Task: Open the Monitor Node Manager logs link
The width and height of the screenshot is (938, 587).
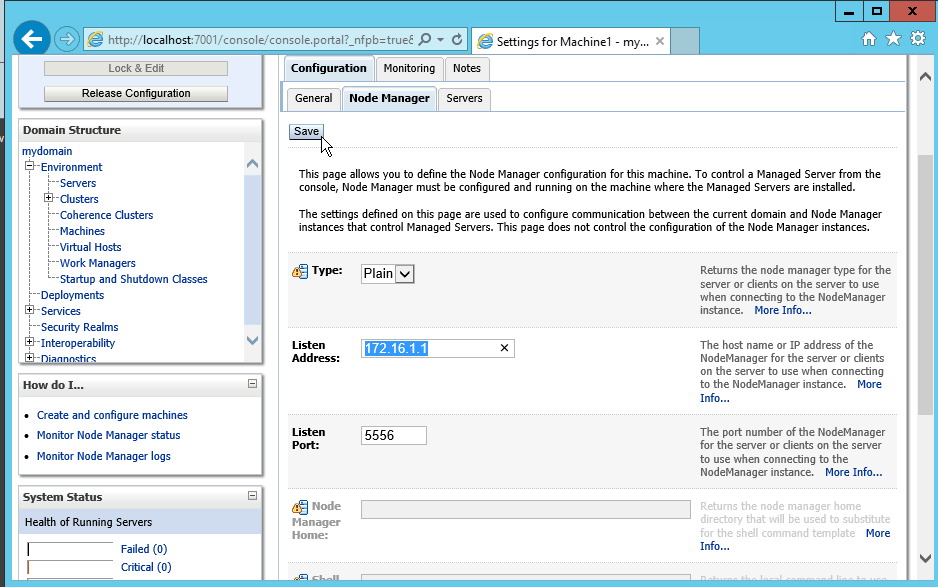Action: coord(103,456)
